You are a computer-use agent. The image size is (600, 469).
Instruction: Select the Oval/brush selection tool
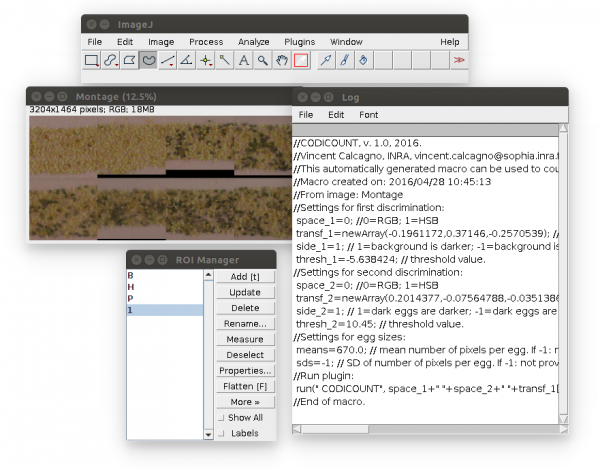110,60
